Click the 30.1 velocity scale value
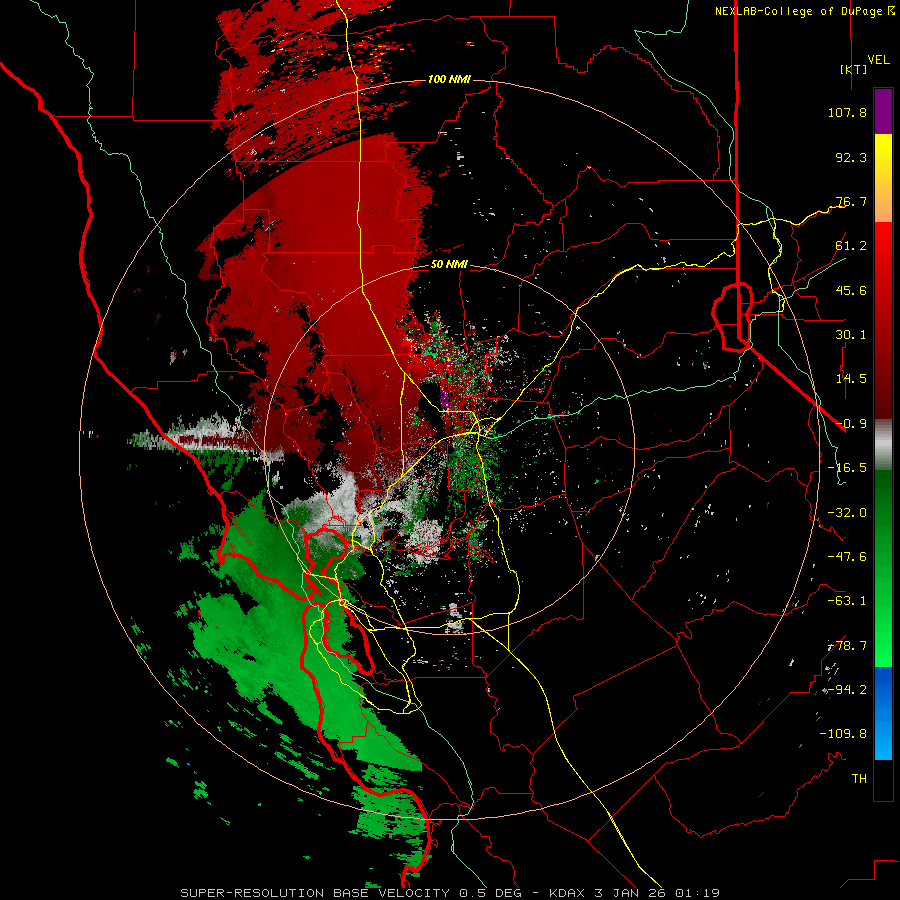The width and height of the screenshot is (900, 900). click(x=851, y=335)
